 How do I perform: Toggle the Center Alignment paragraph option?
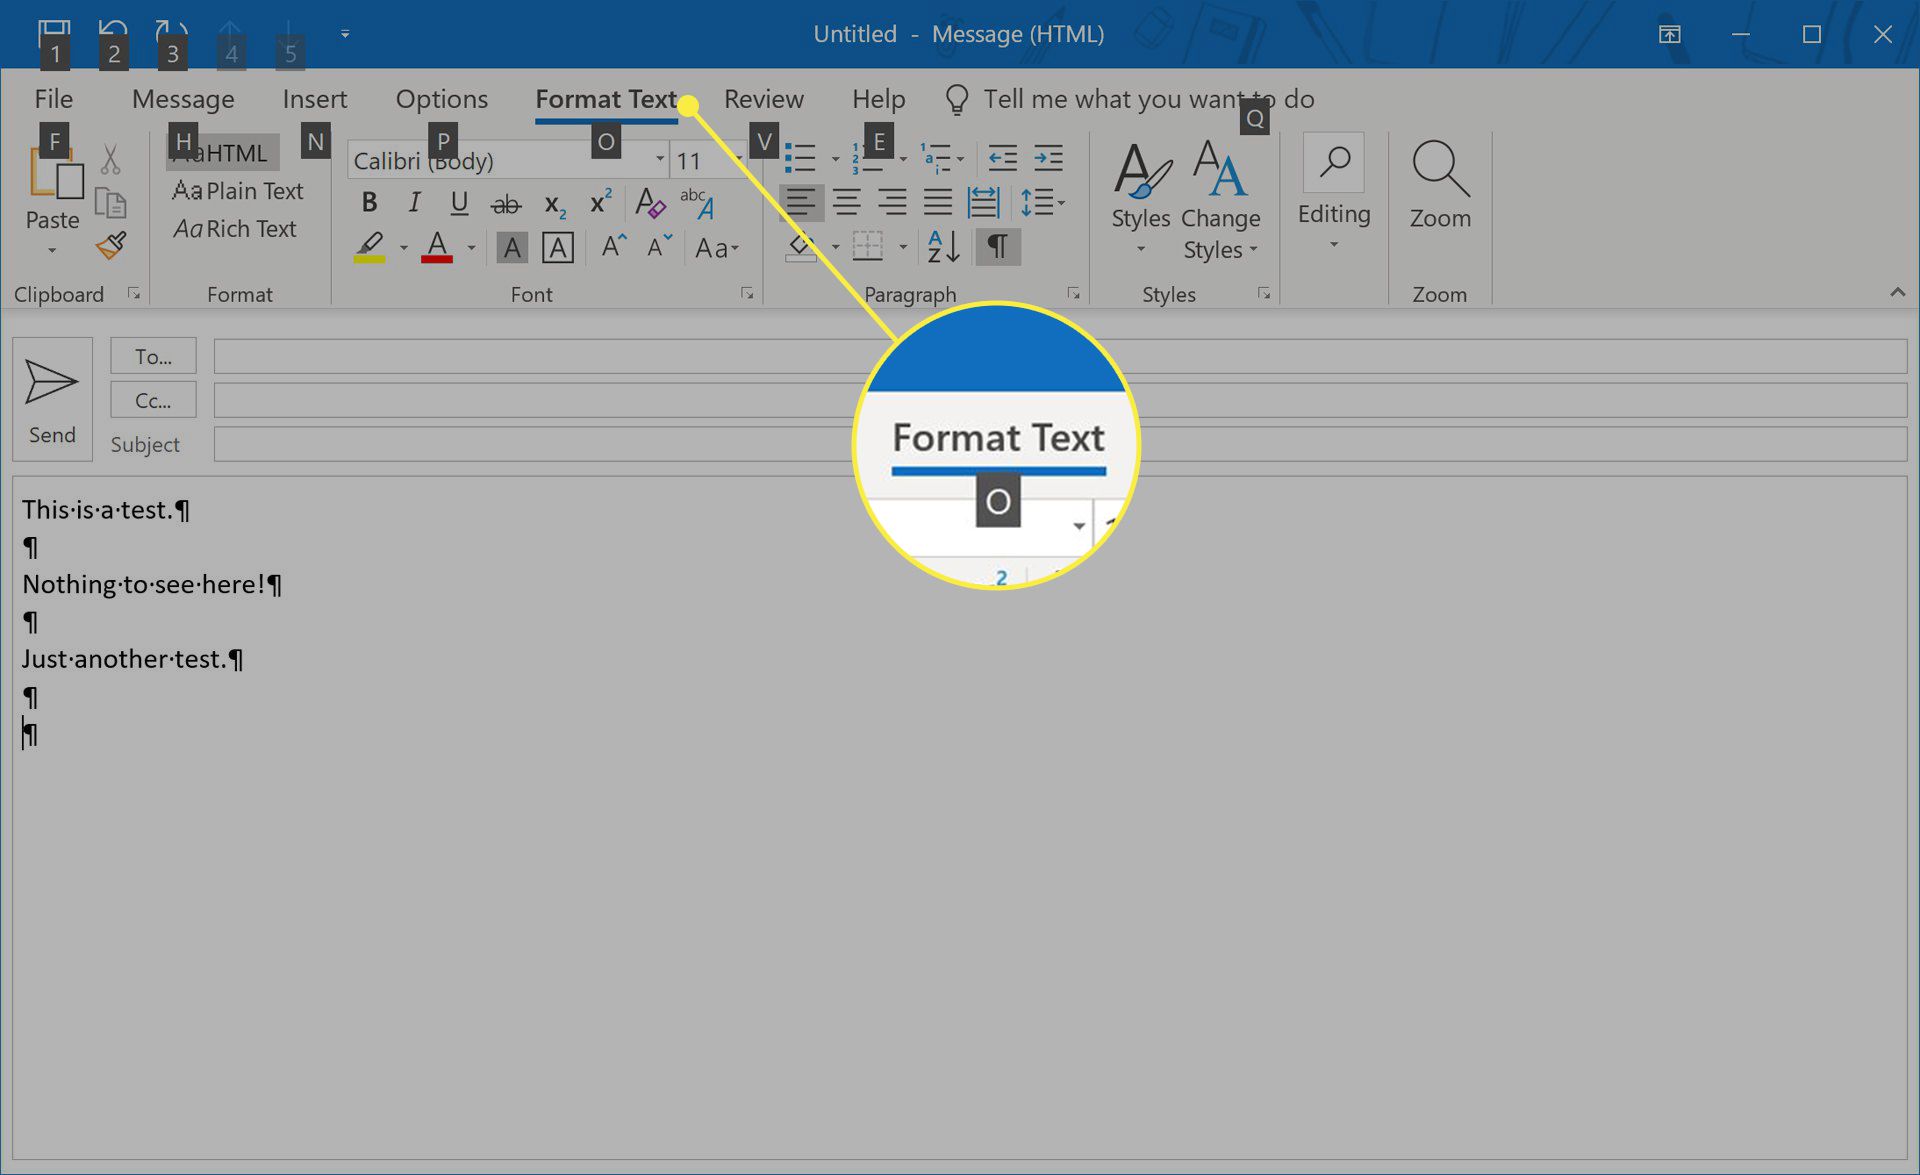(846, 203)
